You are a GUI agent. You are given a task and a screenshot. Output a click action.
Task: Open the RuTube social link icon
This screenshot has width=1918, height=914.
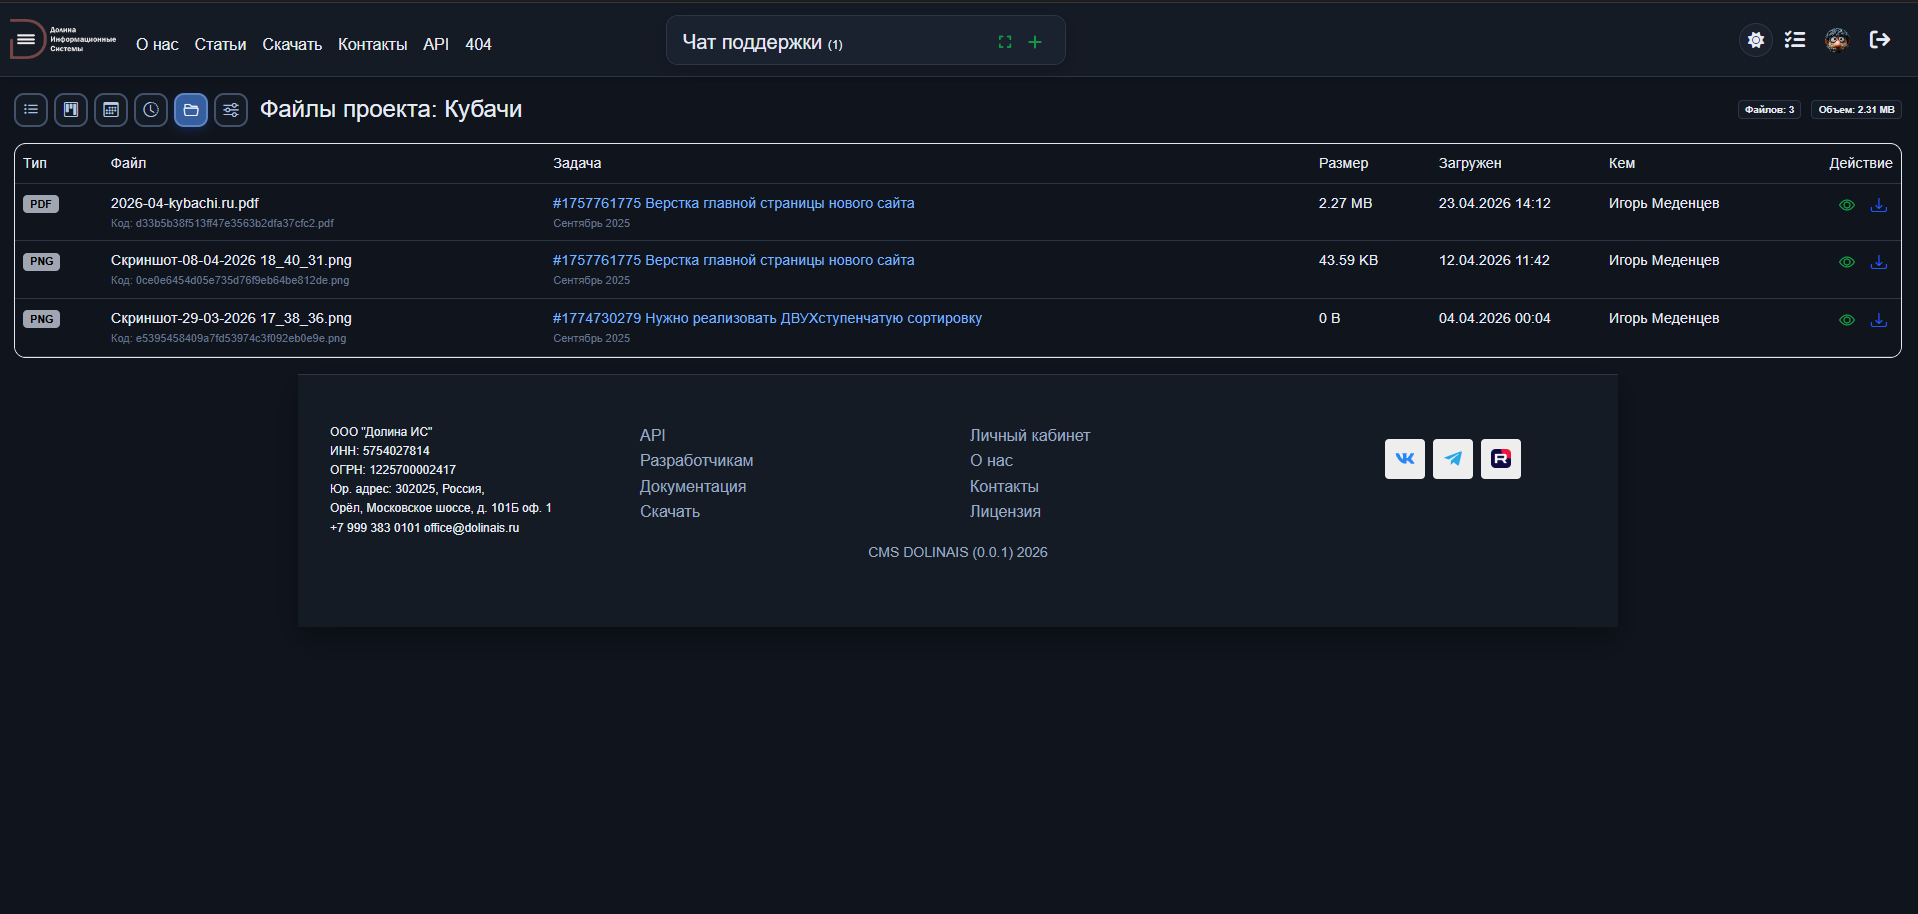tap(1501, 459)
